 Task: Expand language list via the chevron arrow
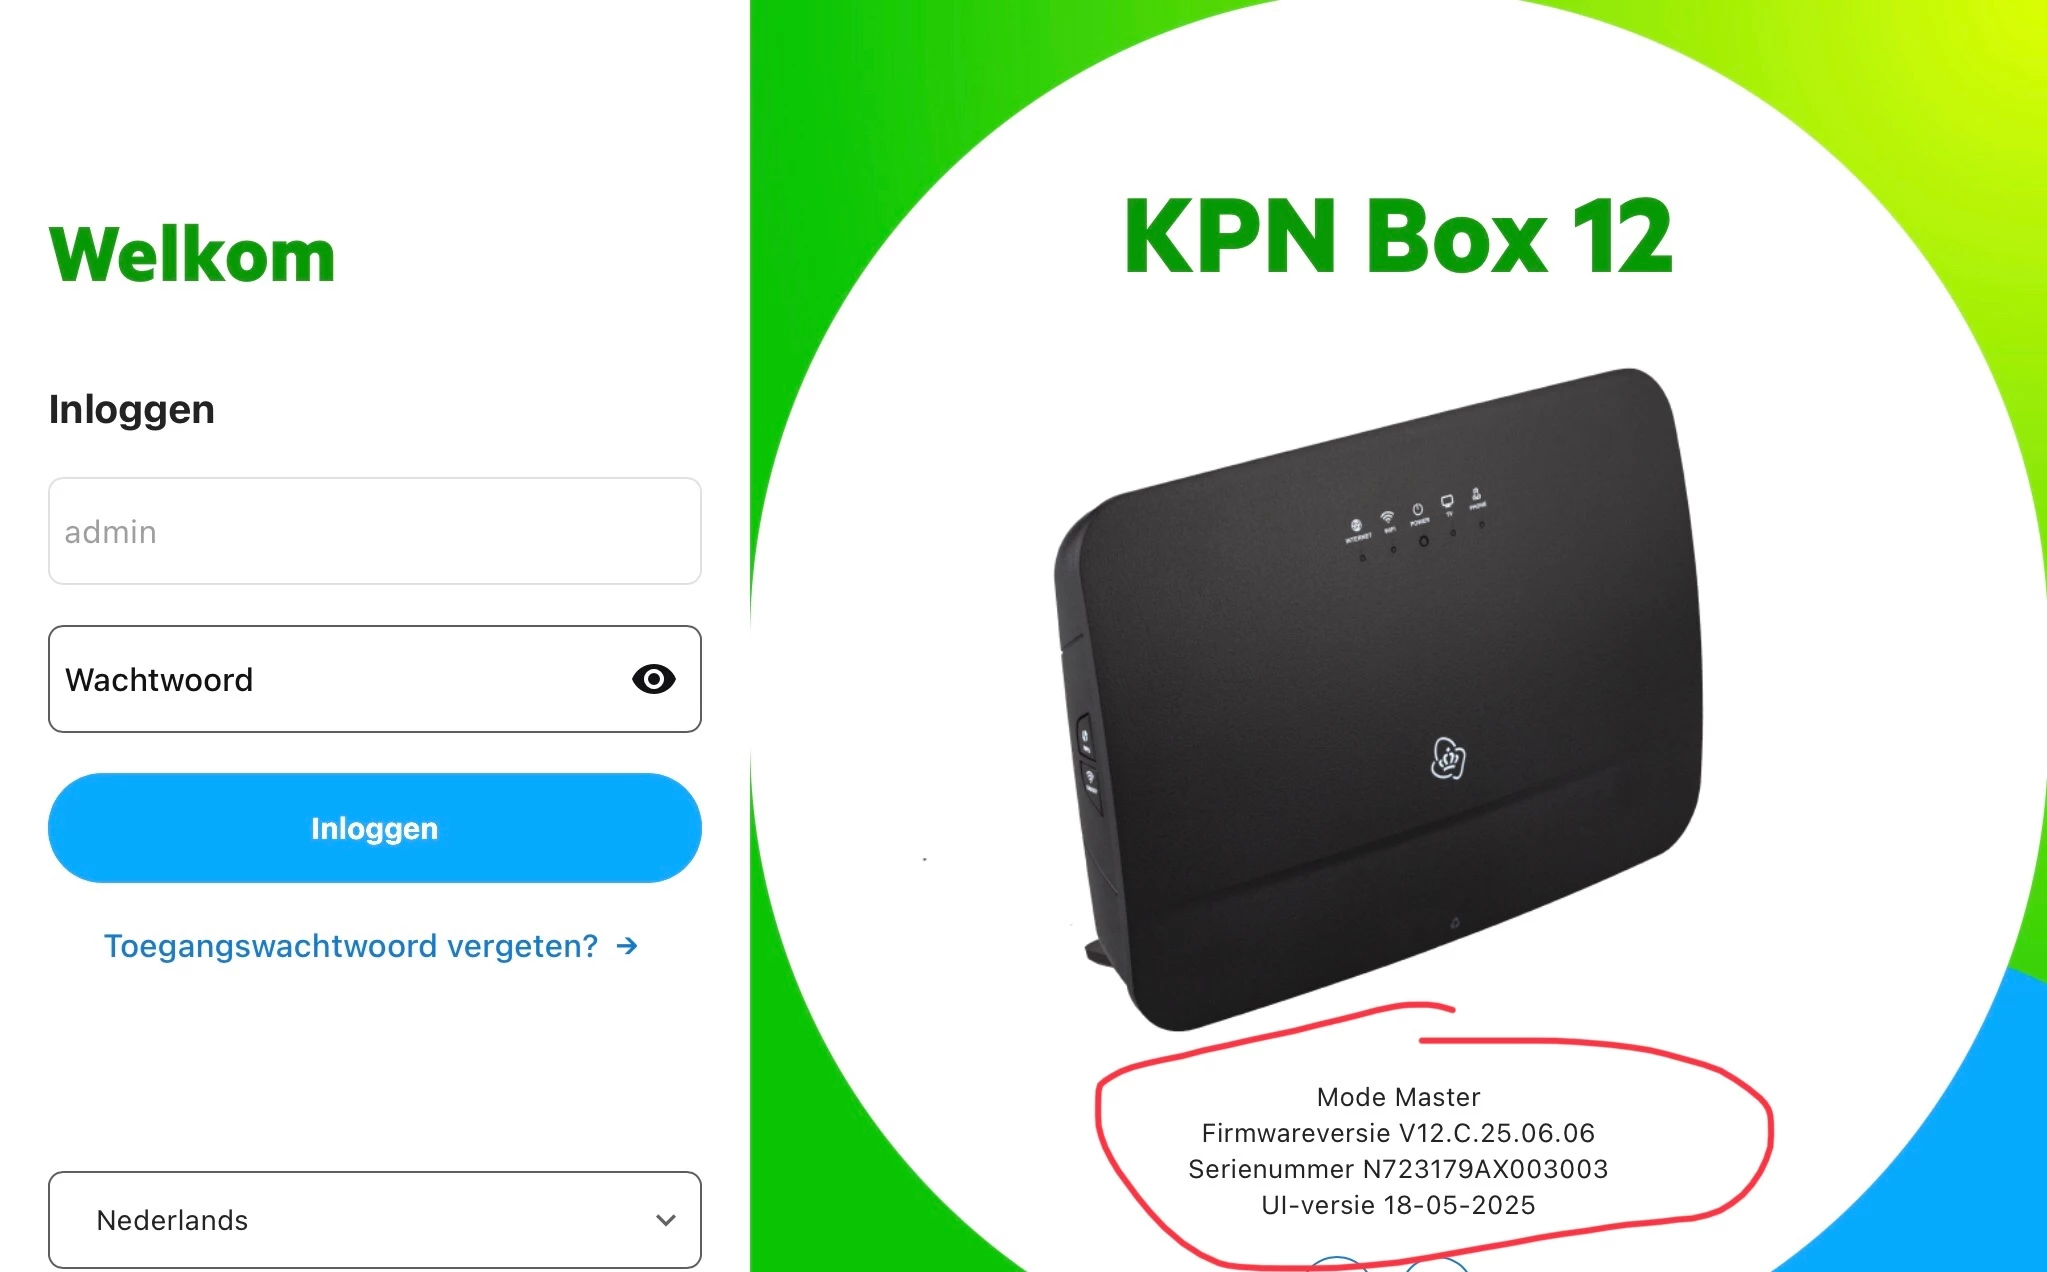click(666, 1220)
